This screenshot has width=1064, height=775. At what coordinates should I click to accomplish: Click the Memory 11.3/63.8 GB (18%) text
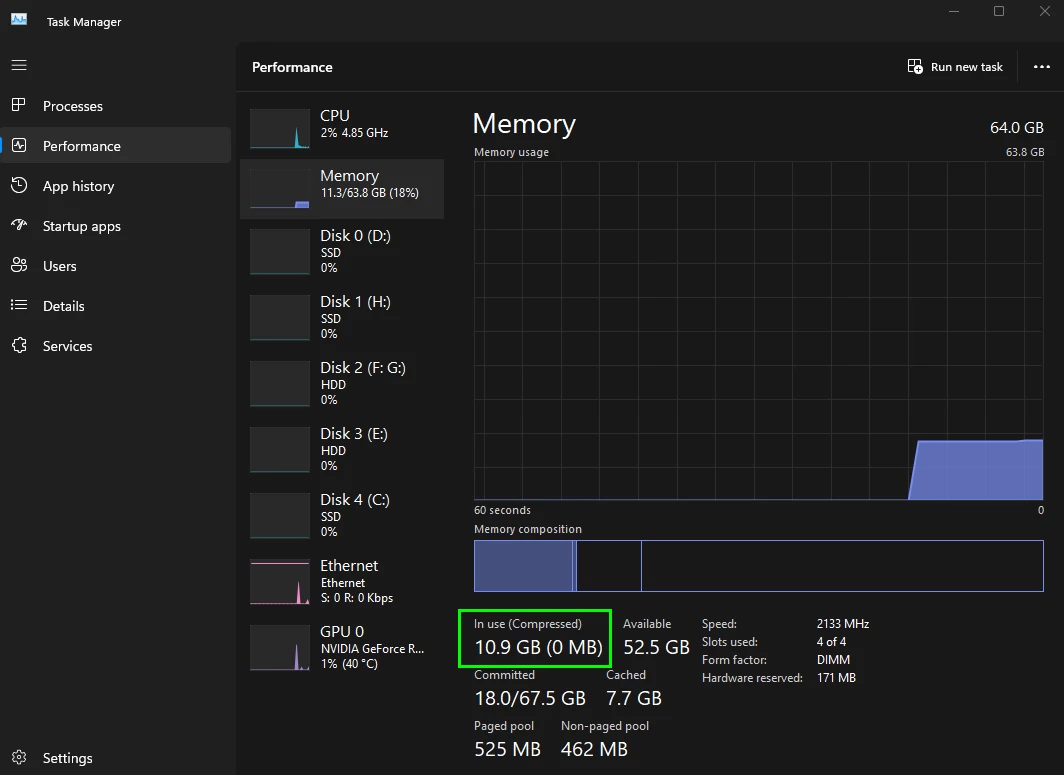(x=369, y=193)
